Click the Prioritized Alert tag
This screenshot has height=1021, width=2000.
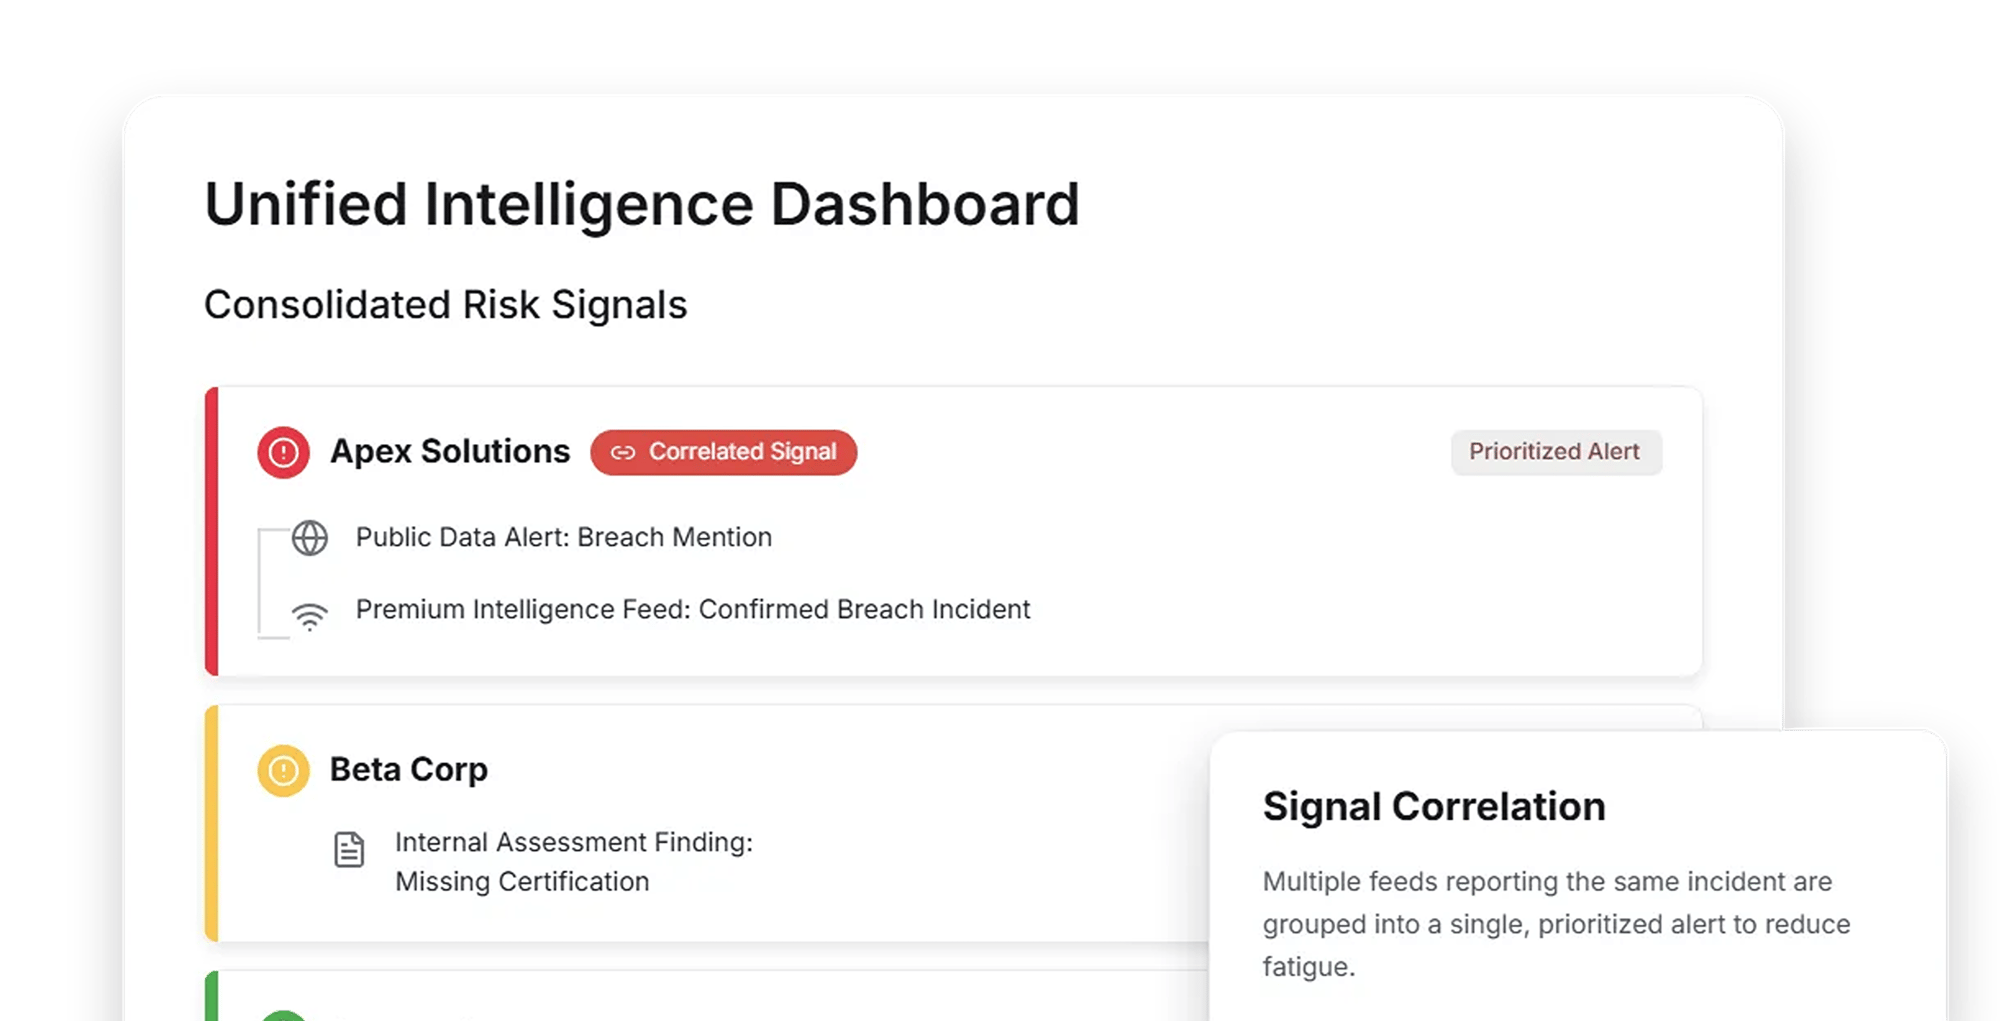[1555, 452]
